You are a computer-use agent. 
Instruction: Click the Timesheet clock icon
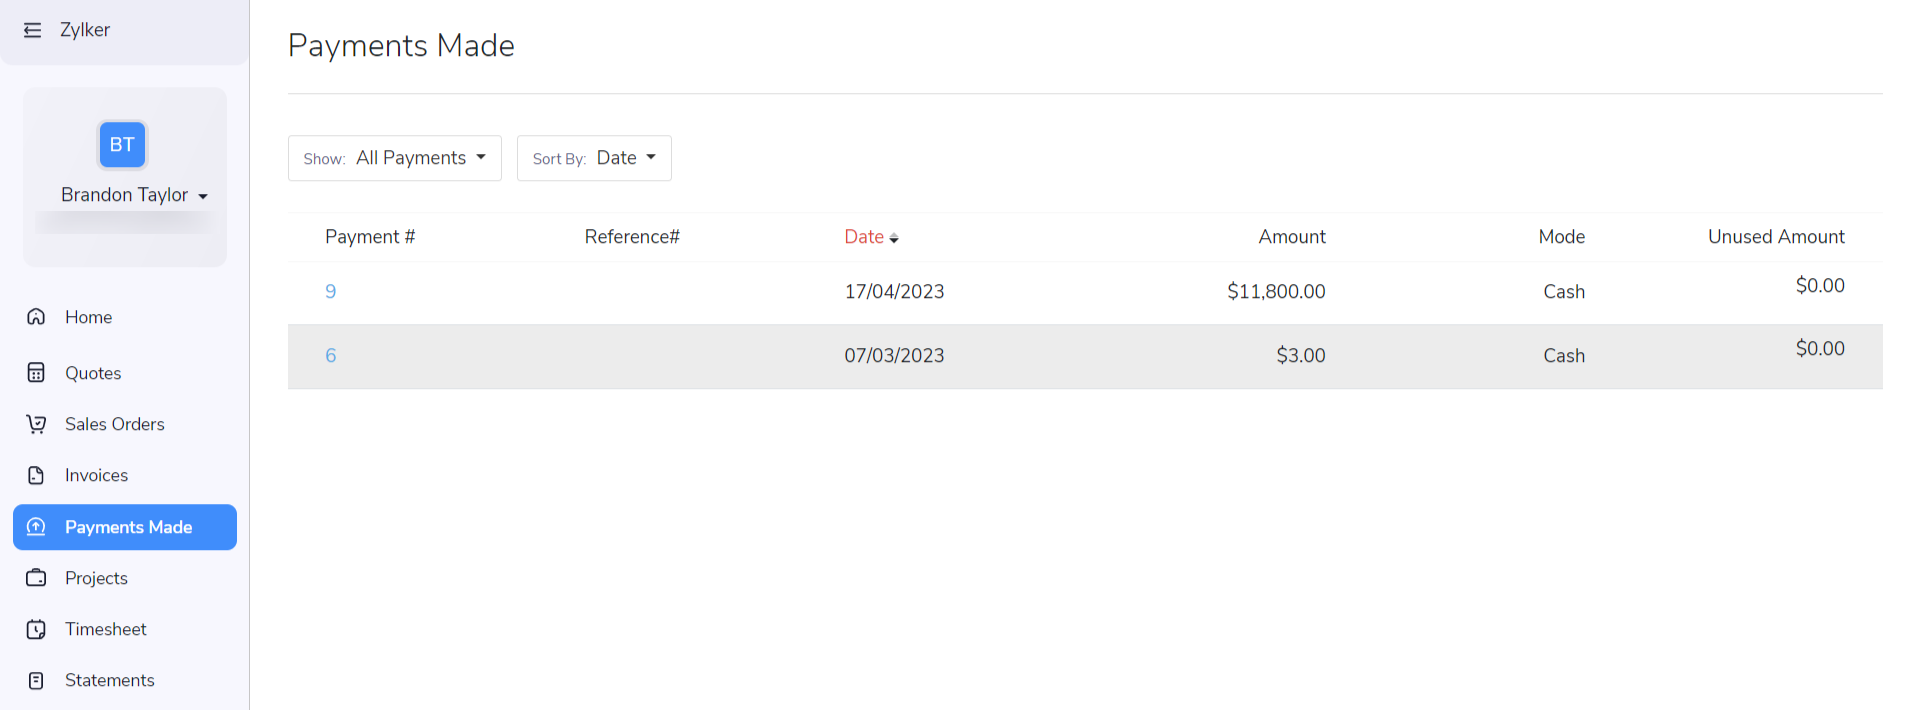coord(36,629)
